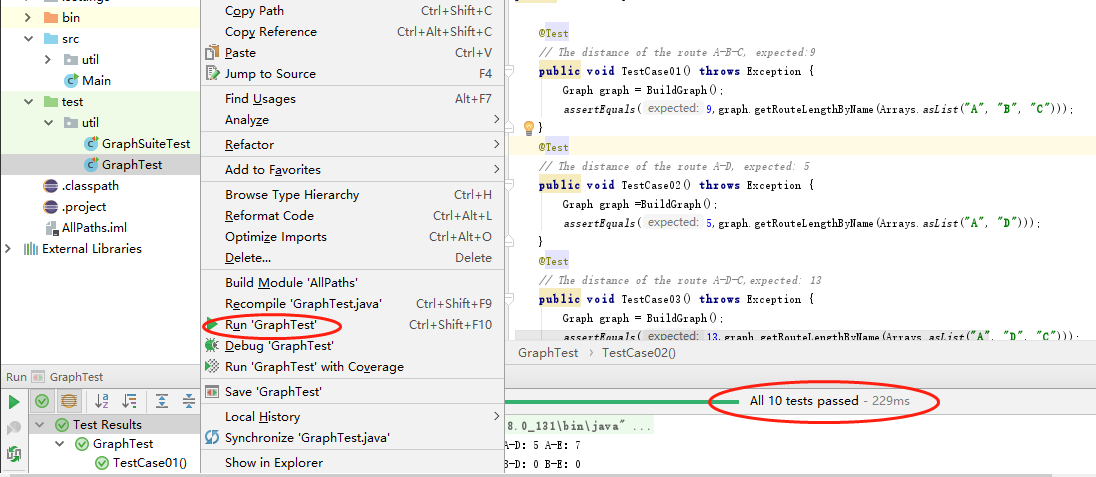Click console line 'A-D: 5 A-E: 7'
The width and height of the screenshot is (1096, 477).
click(x=542, y=446)
